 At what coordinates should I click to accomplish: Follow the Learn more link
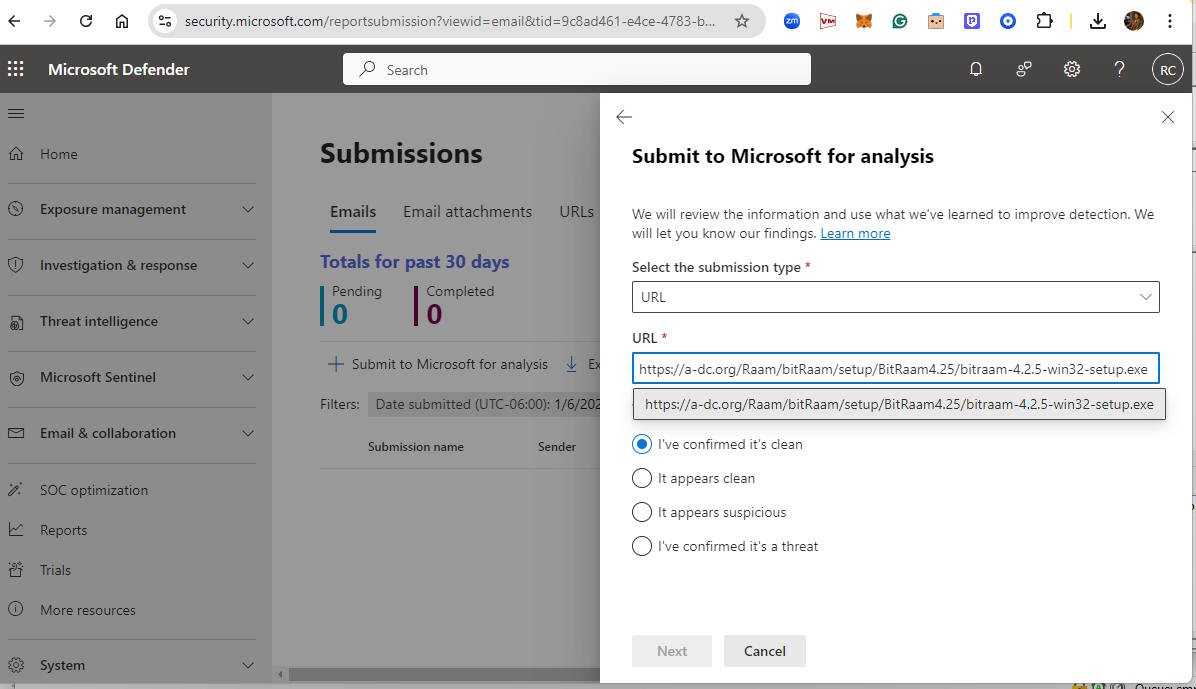coord(855,233)
